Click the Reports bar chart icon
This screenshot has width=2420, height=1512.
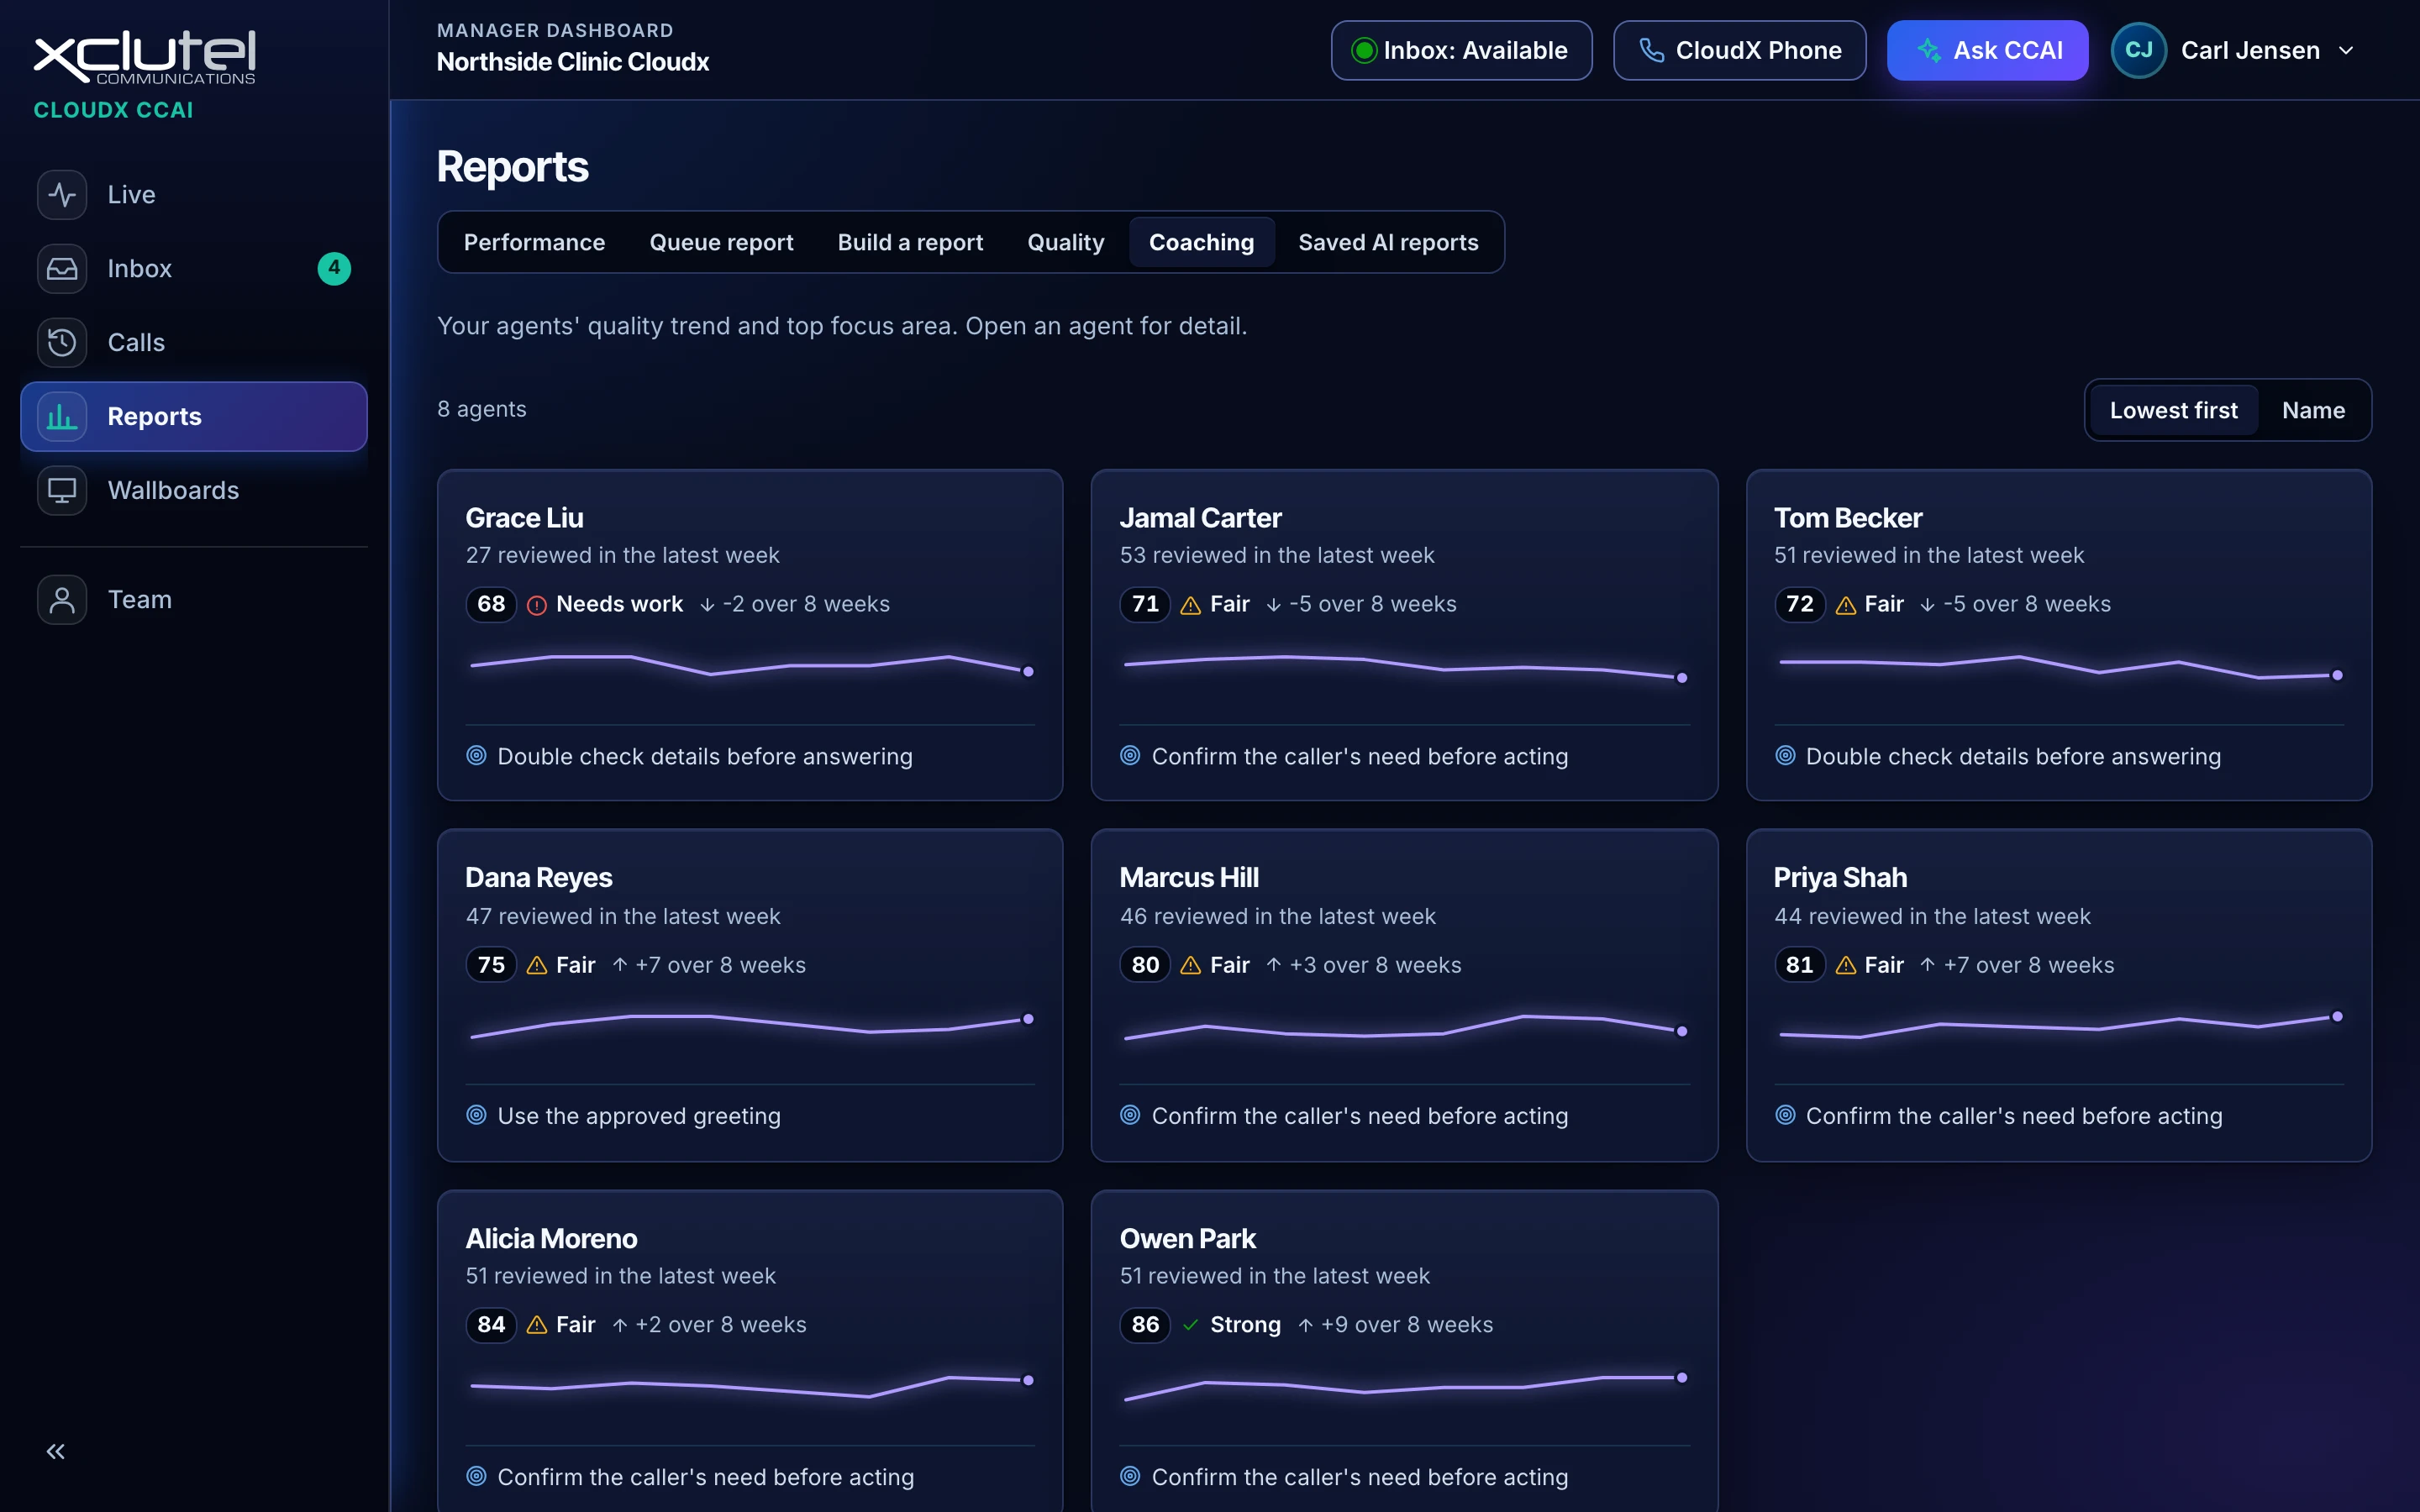click(x=62, y=416)
